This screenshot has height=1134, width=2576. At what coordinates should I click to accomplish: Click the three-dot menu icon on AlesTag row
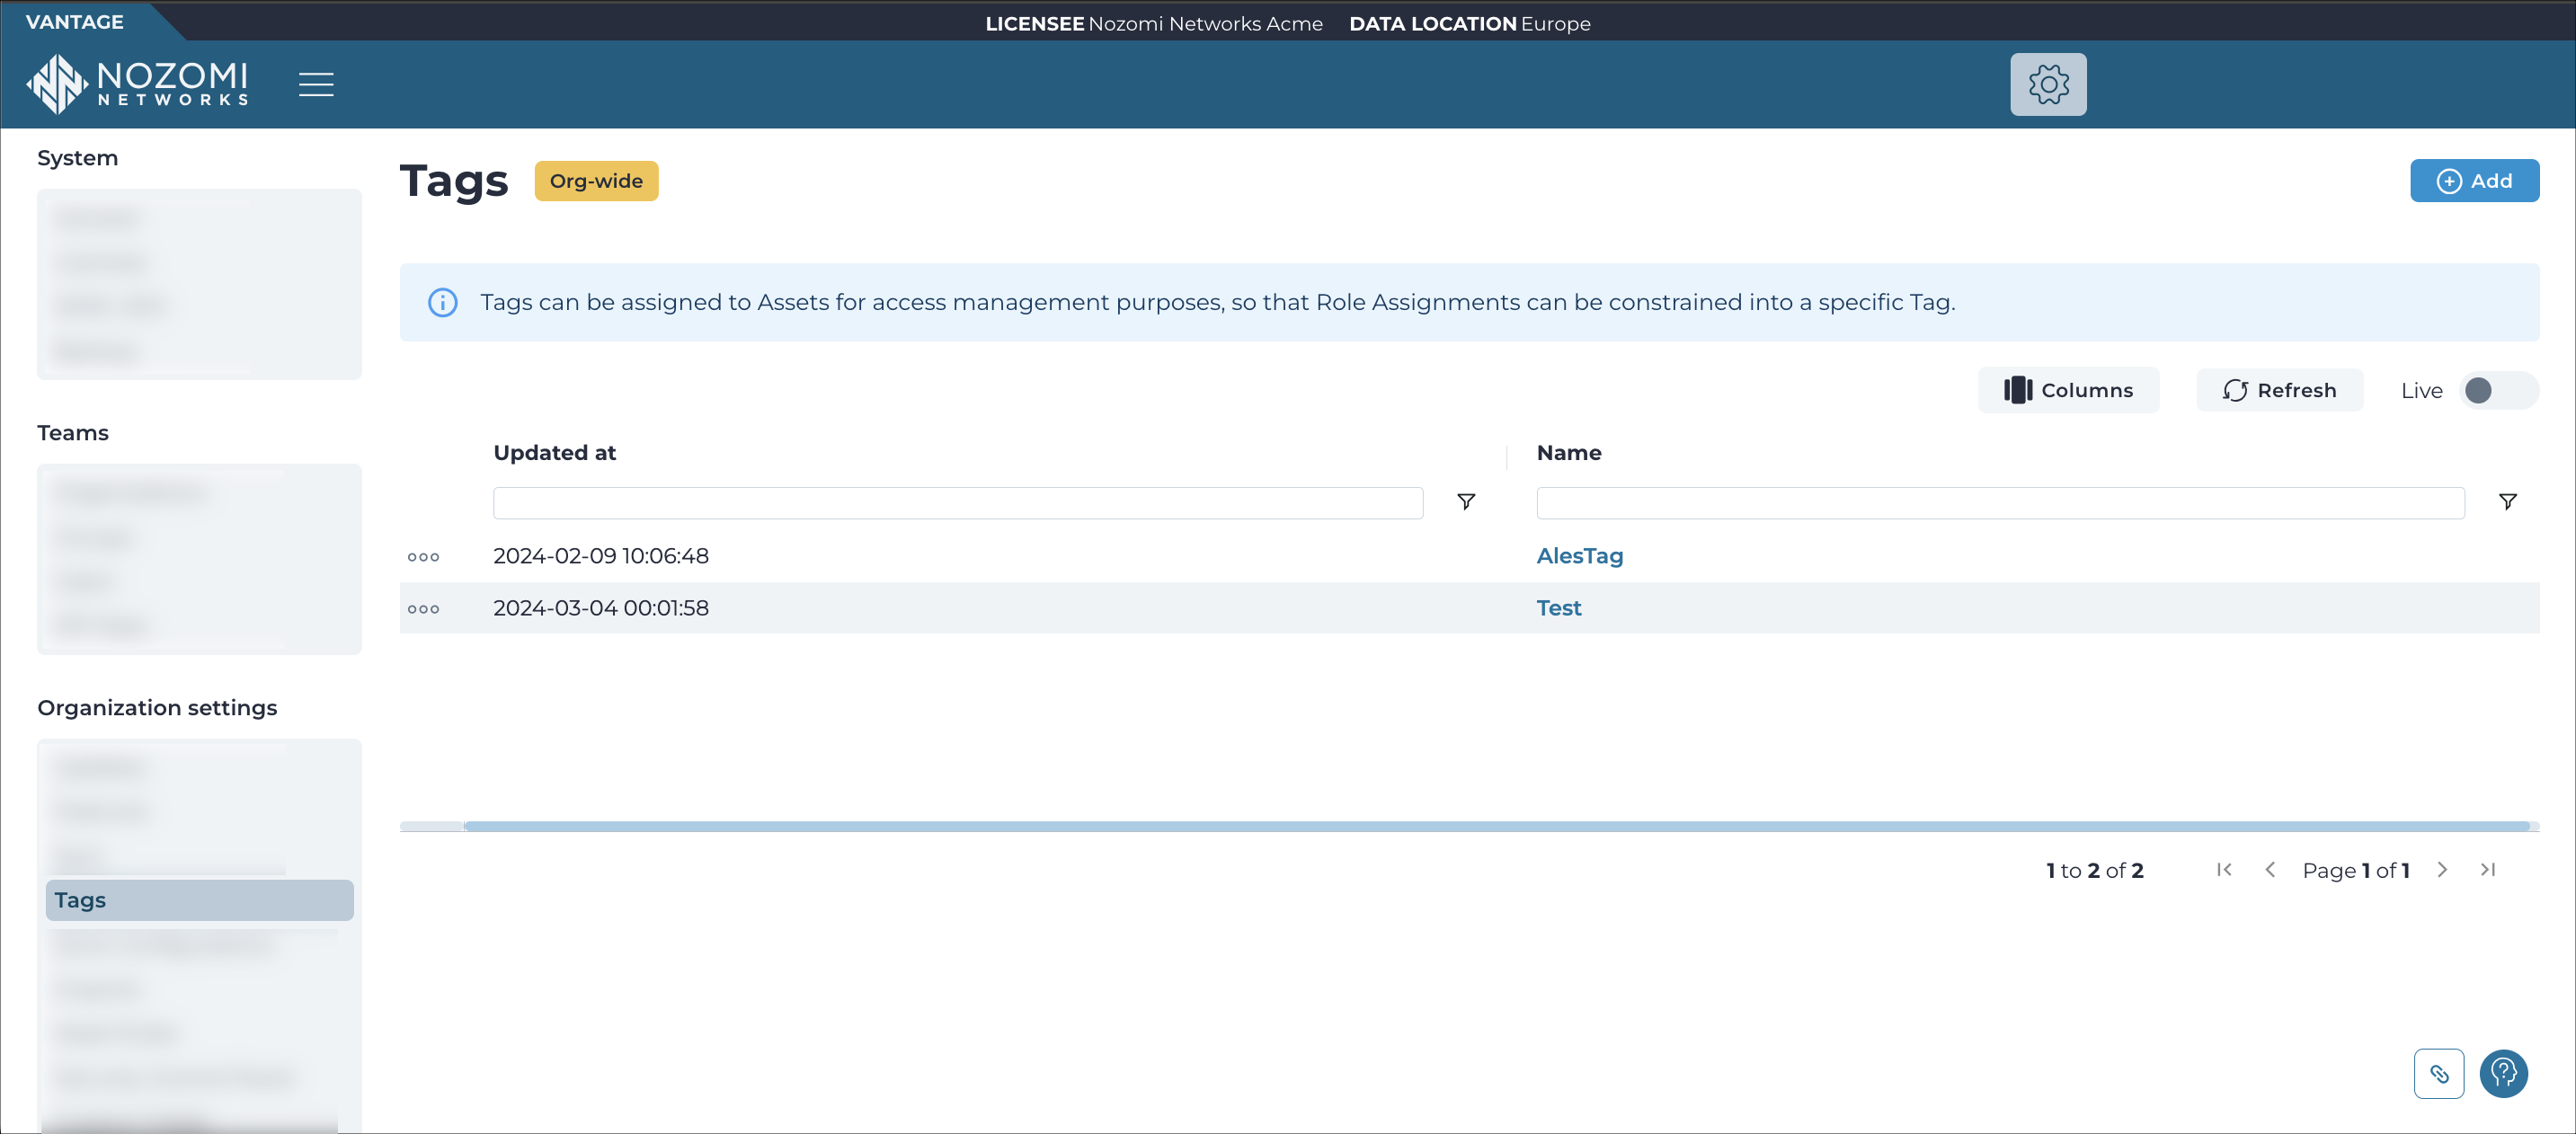[x=424, y=557]
